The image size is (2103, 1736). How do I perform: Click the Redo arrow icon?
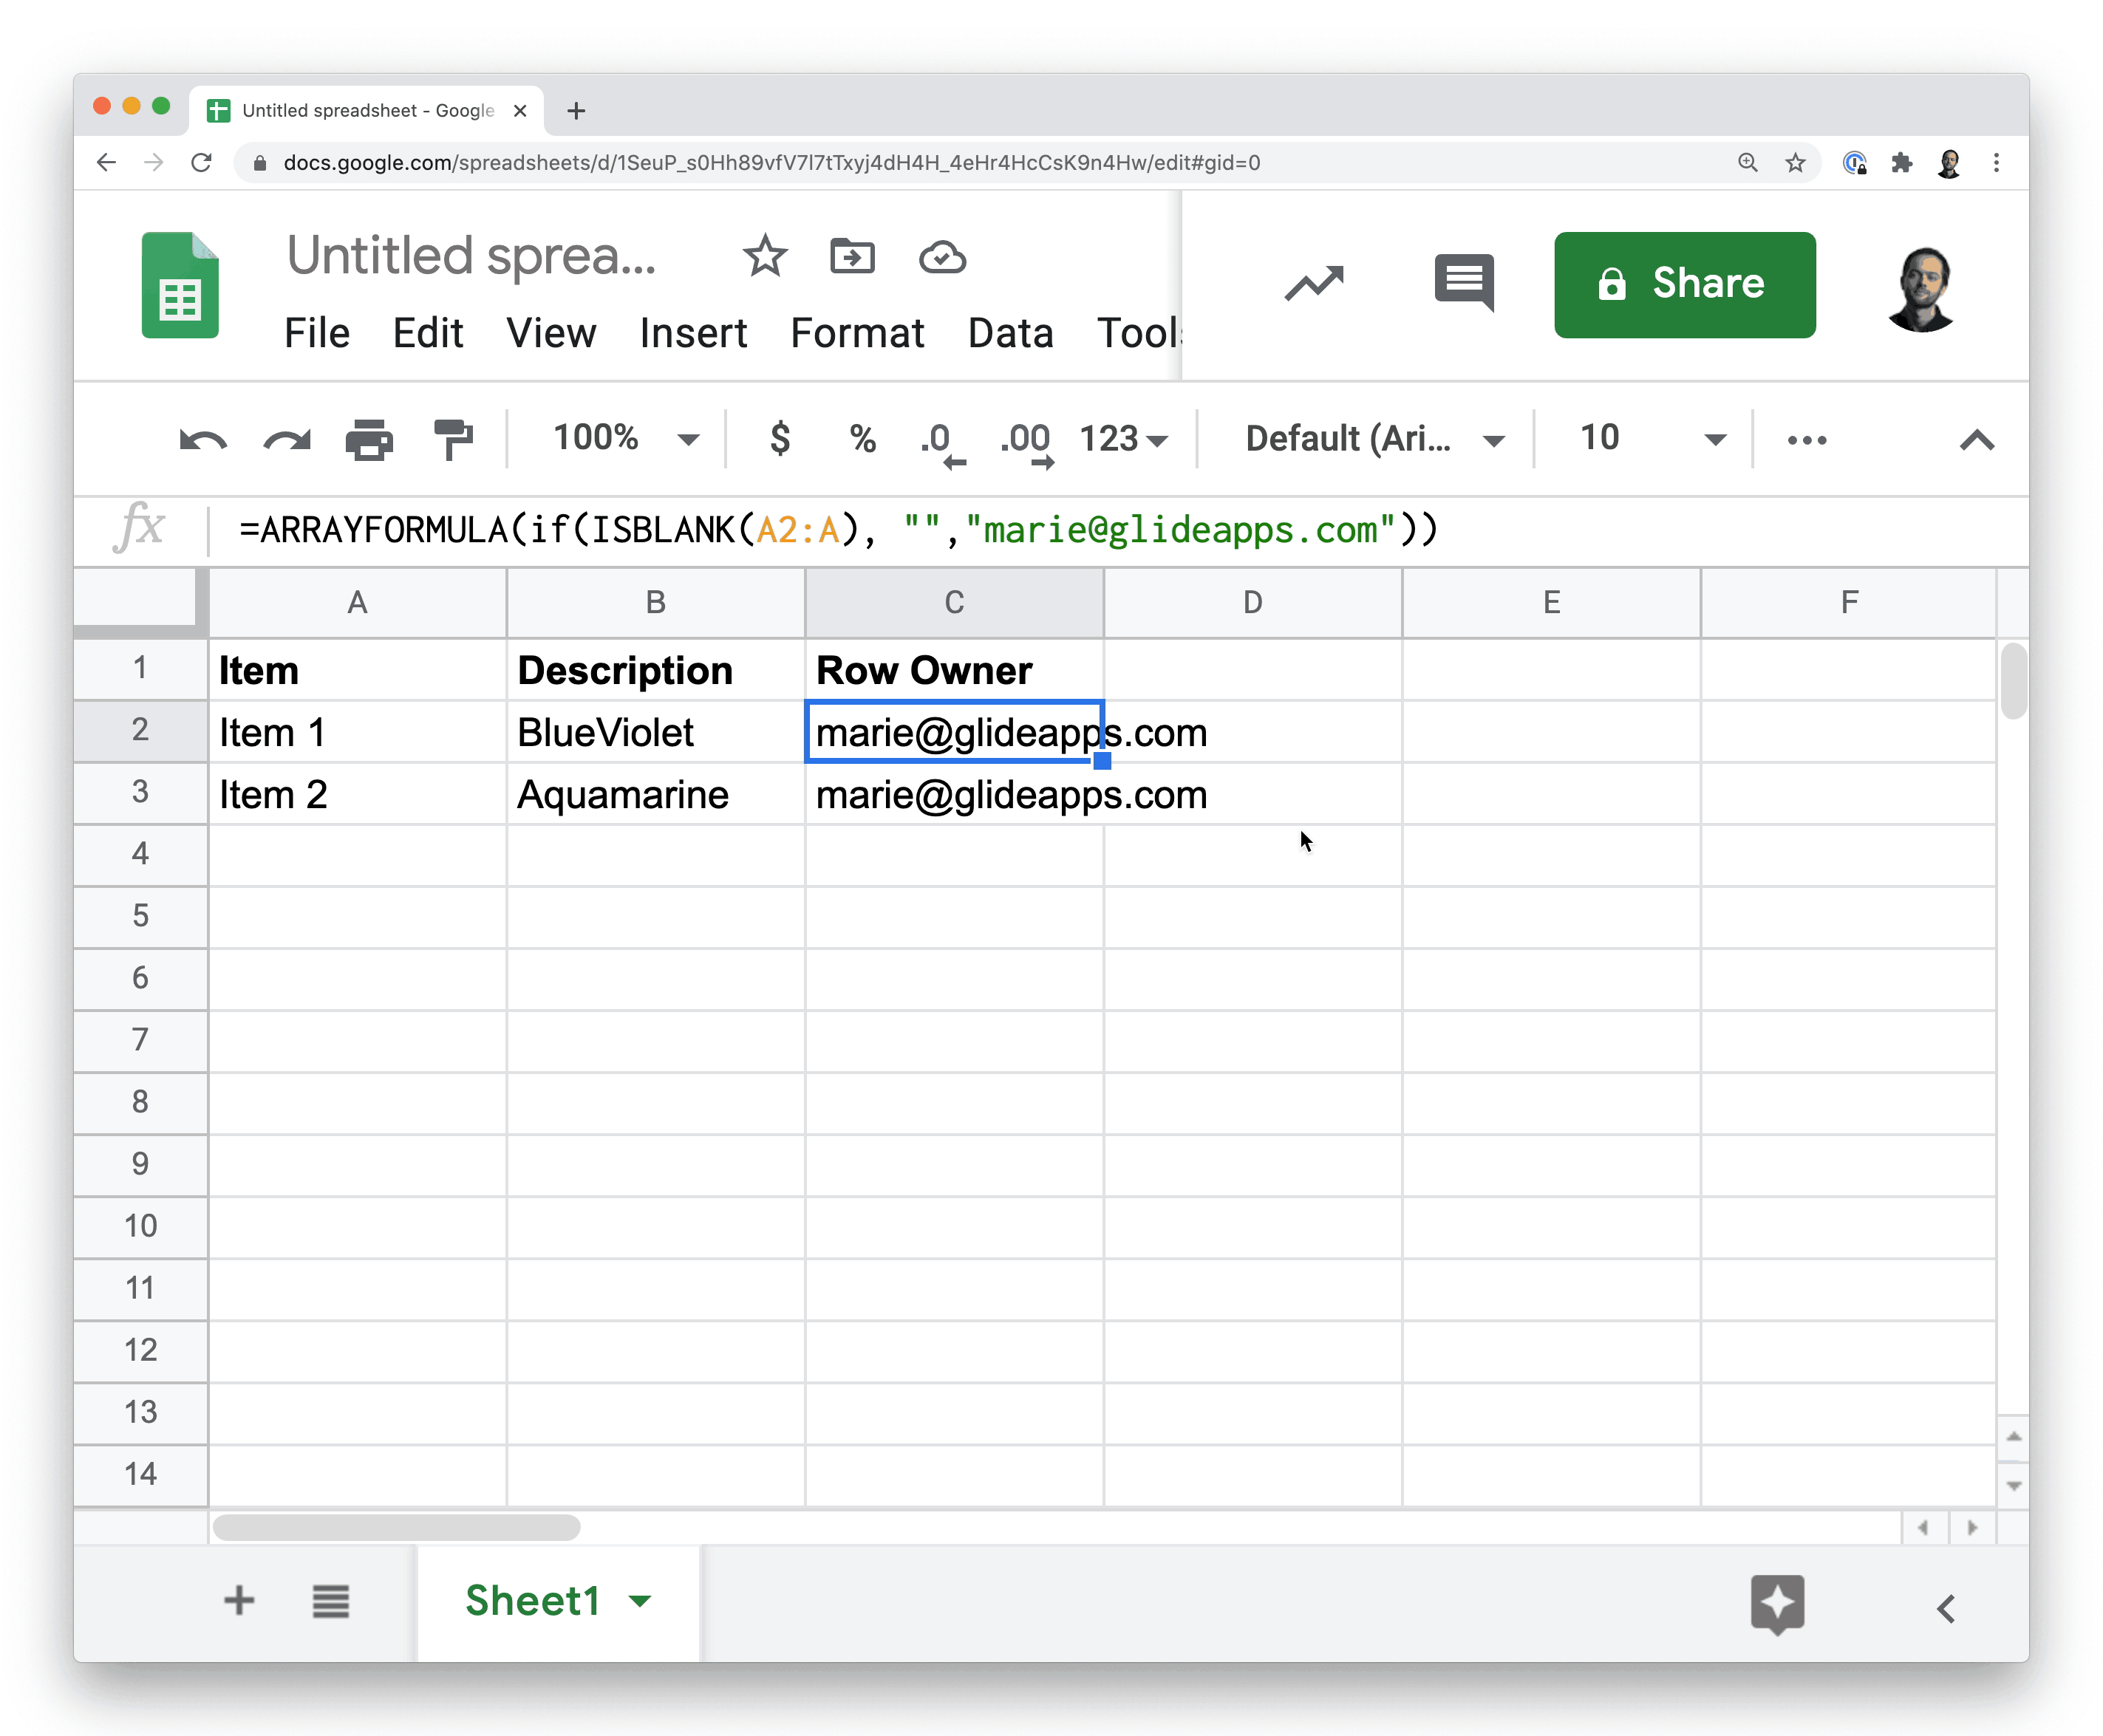point(286,440)
